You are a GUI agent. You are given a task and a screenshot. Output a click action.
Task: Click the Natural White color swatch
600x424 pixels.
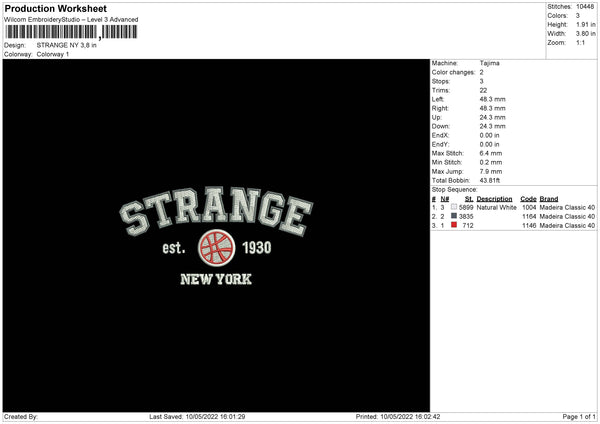point(454,207)
